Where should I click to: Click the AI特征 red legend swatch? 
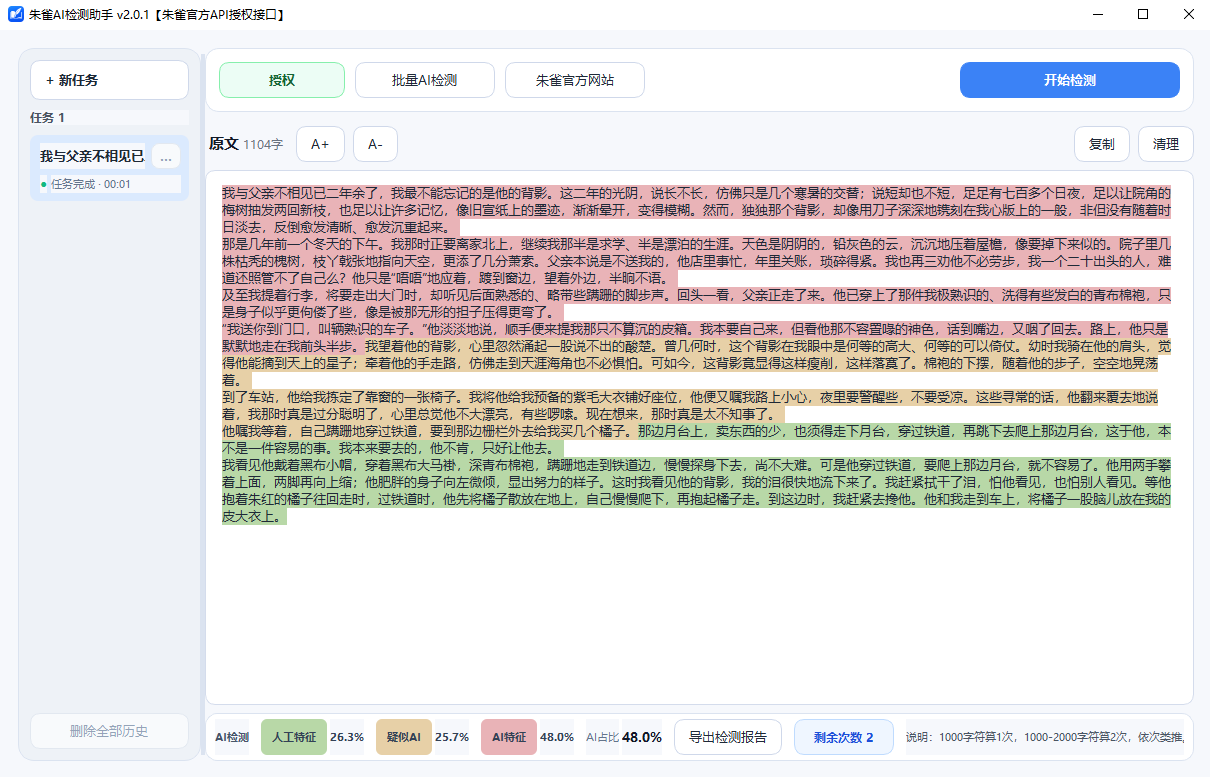pos(509,737)
